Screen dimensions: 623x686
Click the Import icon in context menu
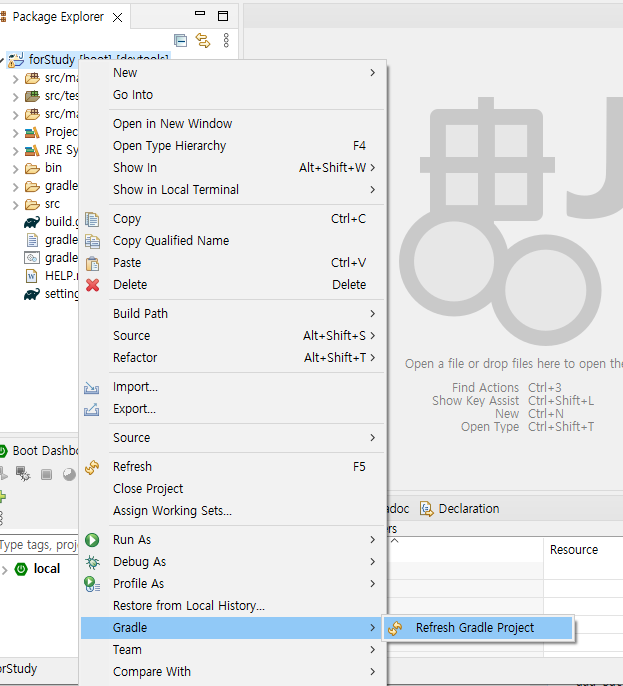point(91,388)
